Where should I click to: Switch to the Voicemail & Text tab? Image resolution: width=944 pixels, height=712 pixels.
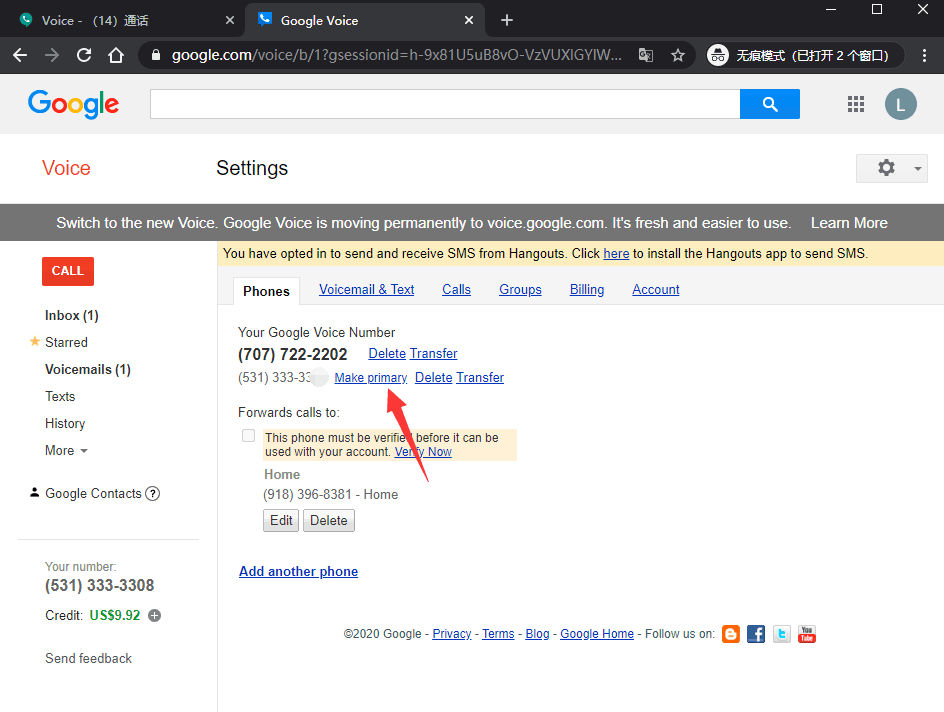point(366,290)
